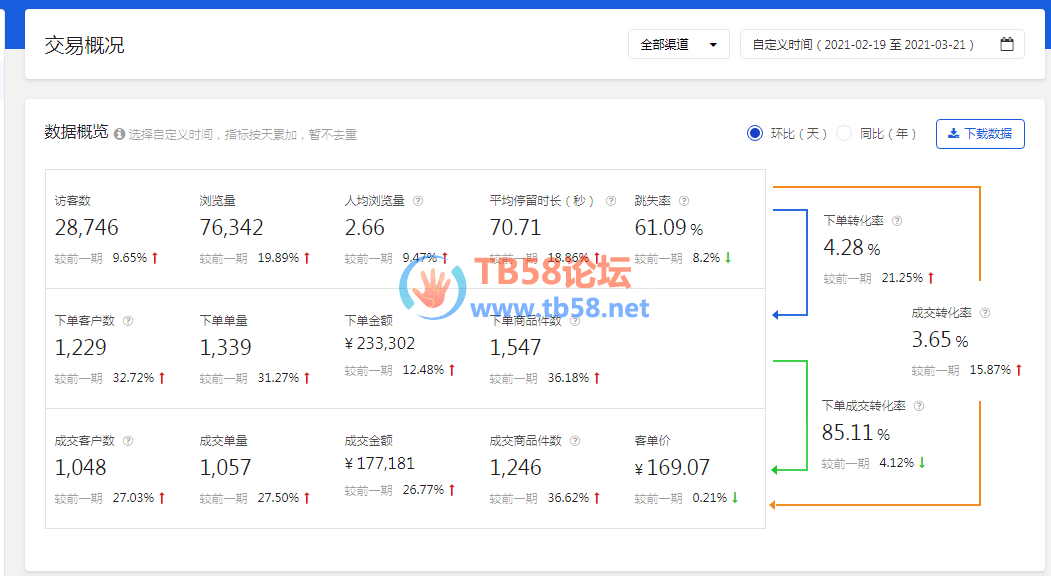Select the 同比（年） radio option

point(844,133)
